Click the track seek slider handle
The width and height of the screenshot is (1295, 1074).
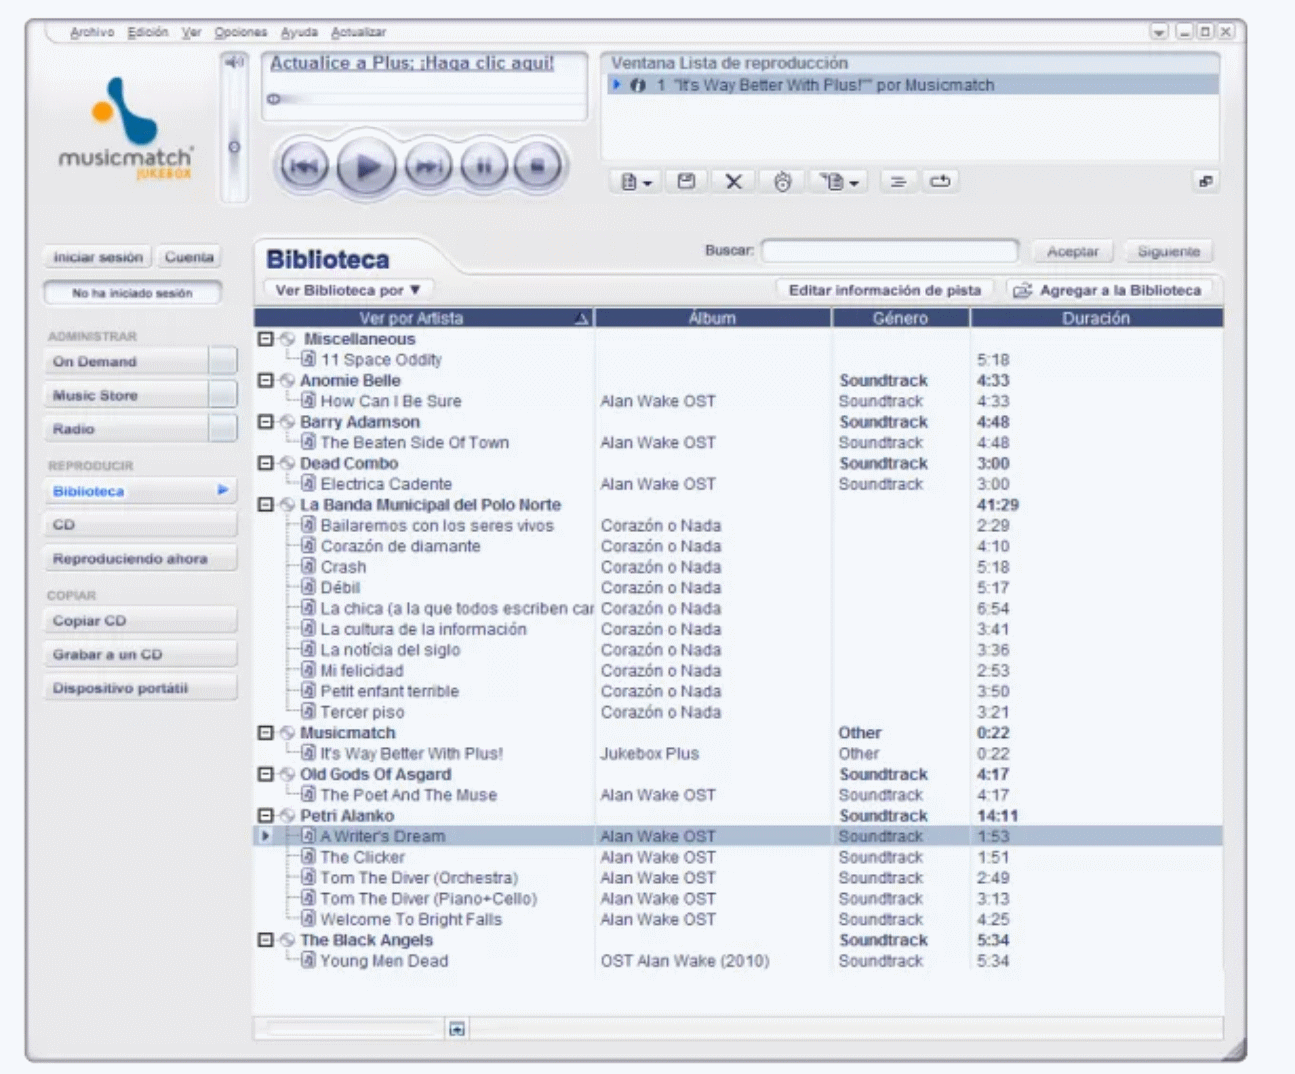coord(273,99)
